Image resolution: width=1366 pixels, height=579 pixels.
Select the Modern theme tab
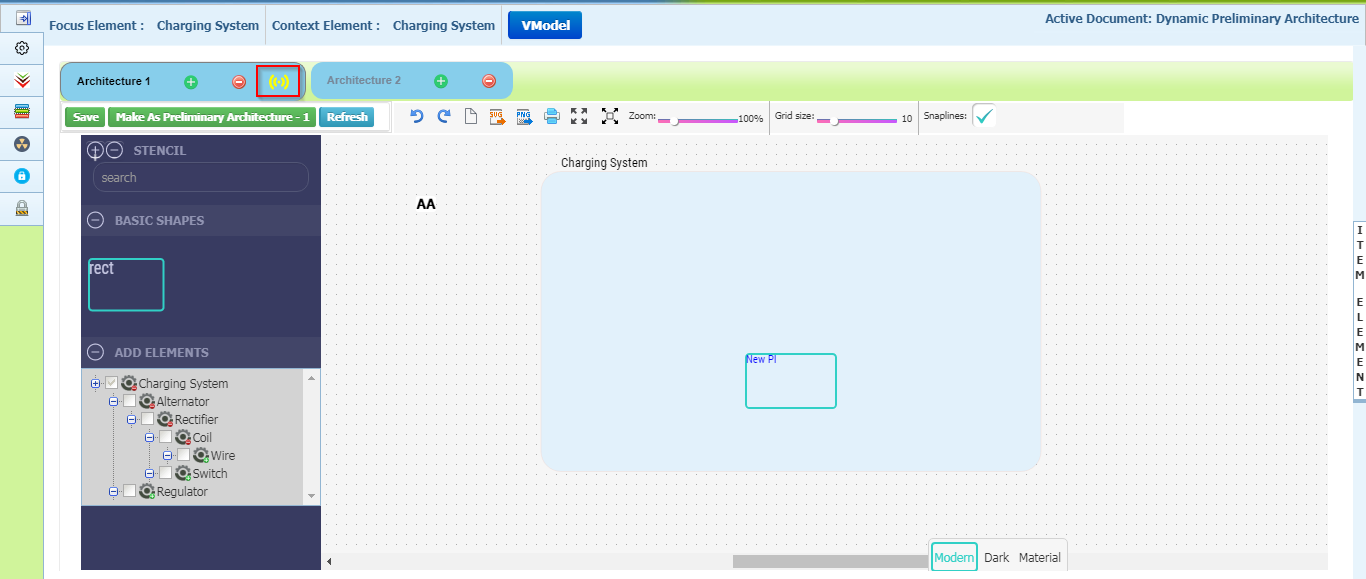point(954,558)
